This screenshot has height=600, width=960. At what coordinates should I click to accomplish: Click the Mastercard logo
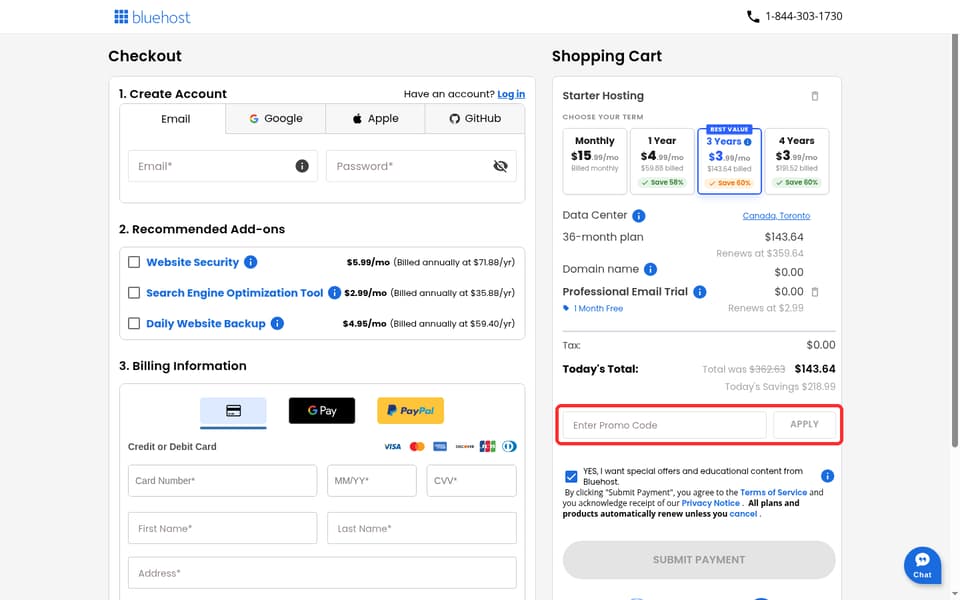point(417,447)
